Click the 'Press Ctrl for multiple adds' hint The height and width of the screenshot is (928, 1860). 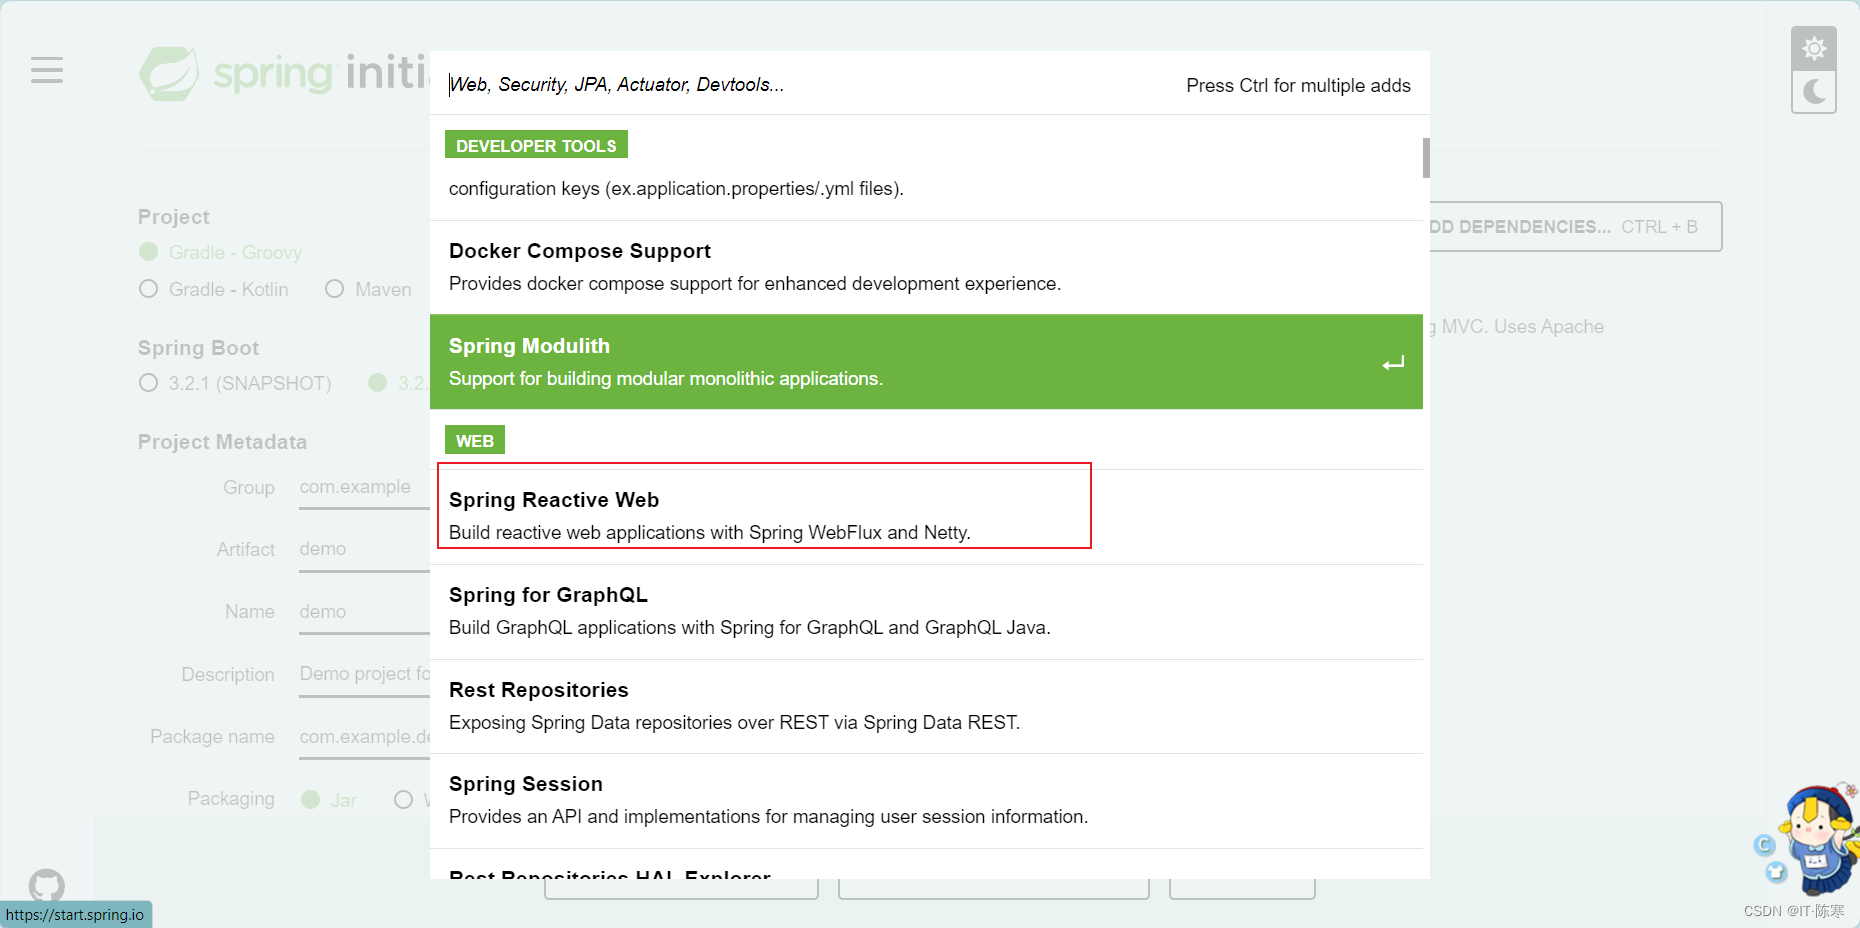(x=1298, y=86)
